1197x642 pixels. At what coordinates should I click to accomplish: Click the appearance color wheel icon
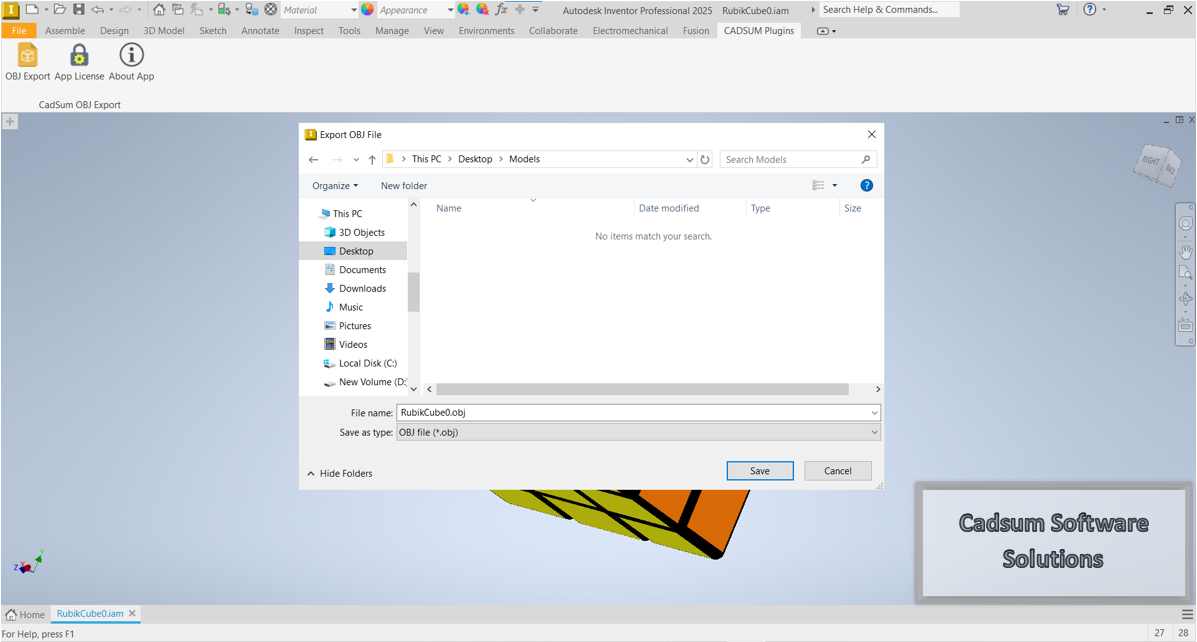367,10
